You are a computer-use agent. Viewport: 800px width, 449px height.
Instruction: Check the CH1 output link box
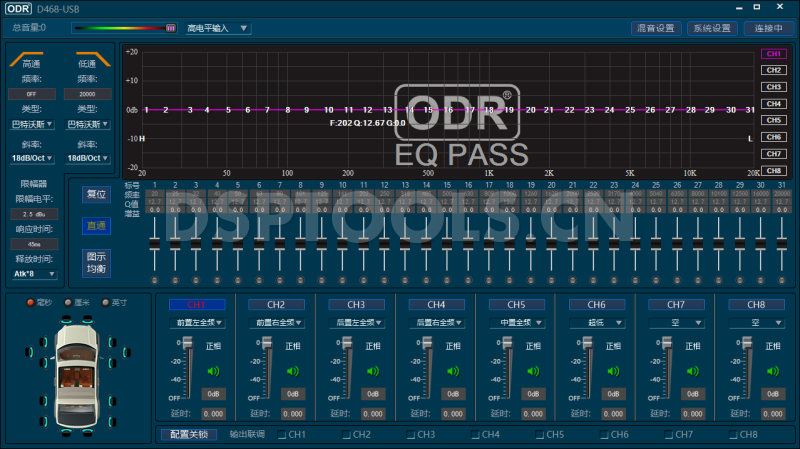(x=282, y=435)
